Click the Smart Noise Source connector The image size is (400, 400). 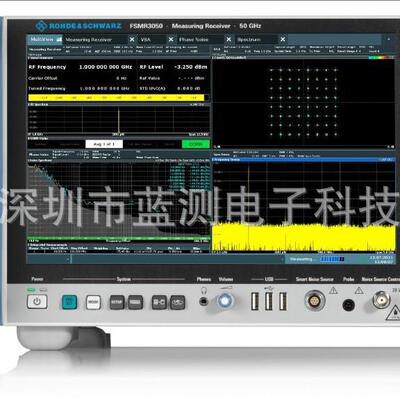click(315, 300)
